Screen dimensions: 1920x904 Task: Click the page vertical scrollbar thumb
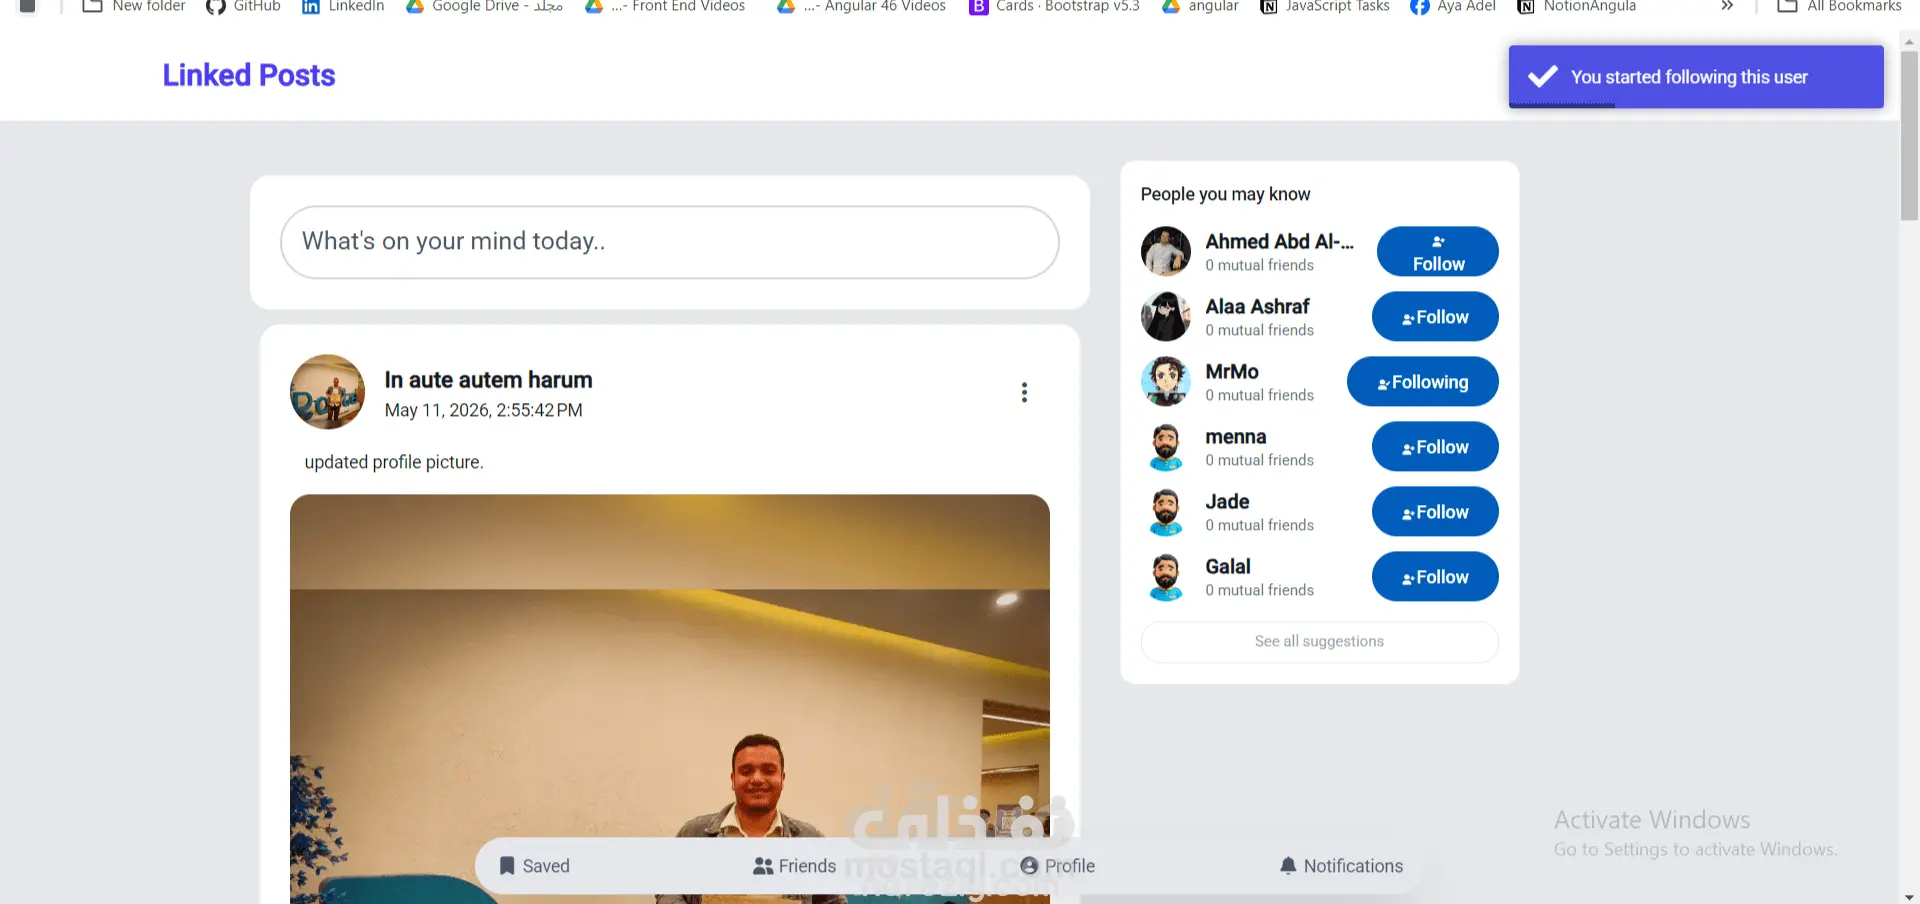click(1909, 135)
